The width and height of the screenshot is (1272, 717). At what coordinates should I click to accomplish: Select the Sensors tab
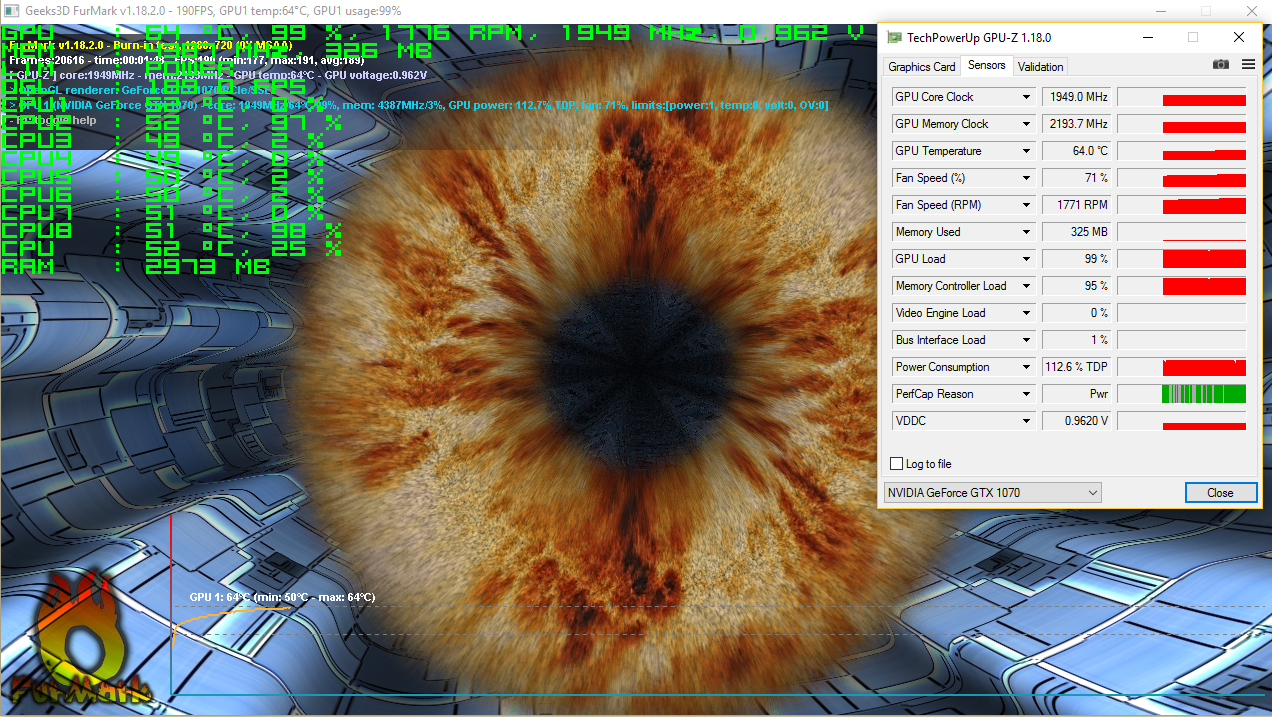[986, 65]
